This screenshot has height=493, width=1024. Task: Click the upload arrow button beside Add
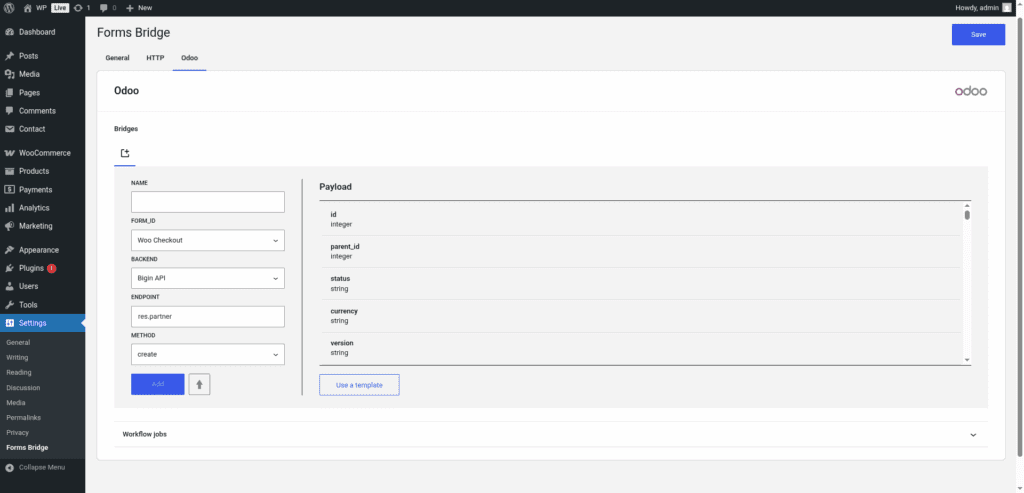pyautogui.click(x=199, y=385)
